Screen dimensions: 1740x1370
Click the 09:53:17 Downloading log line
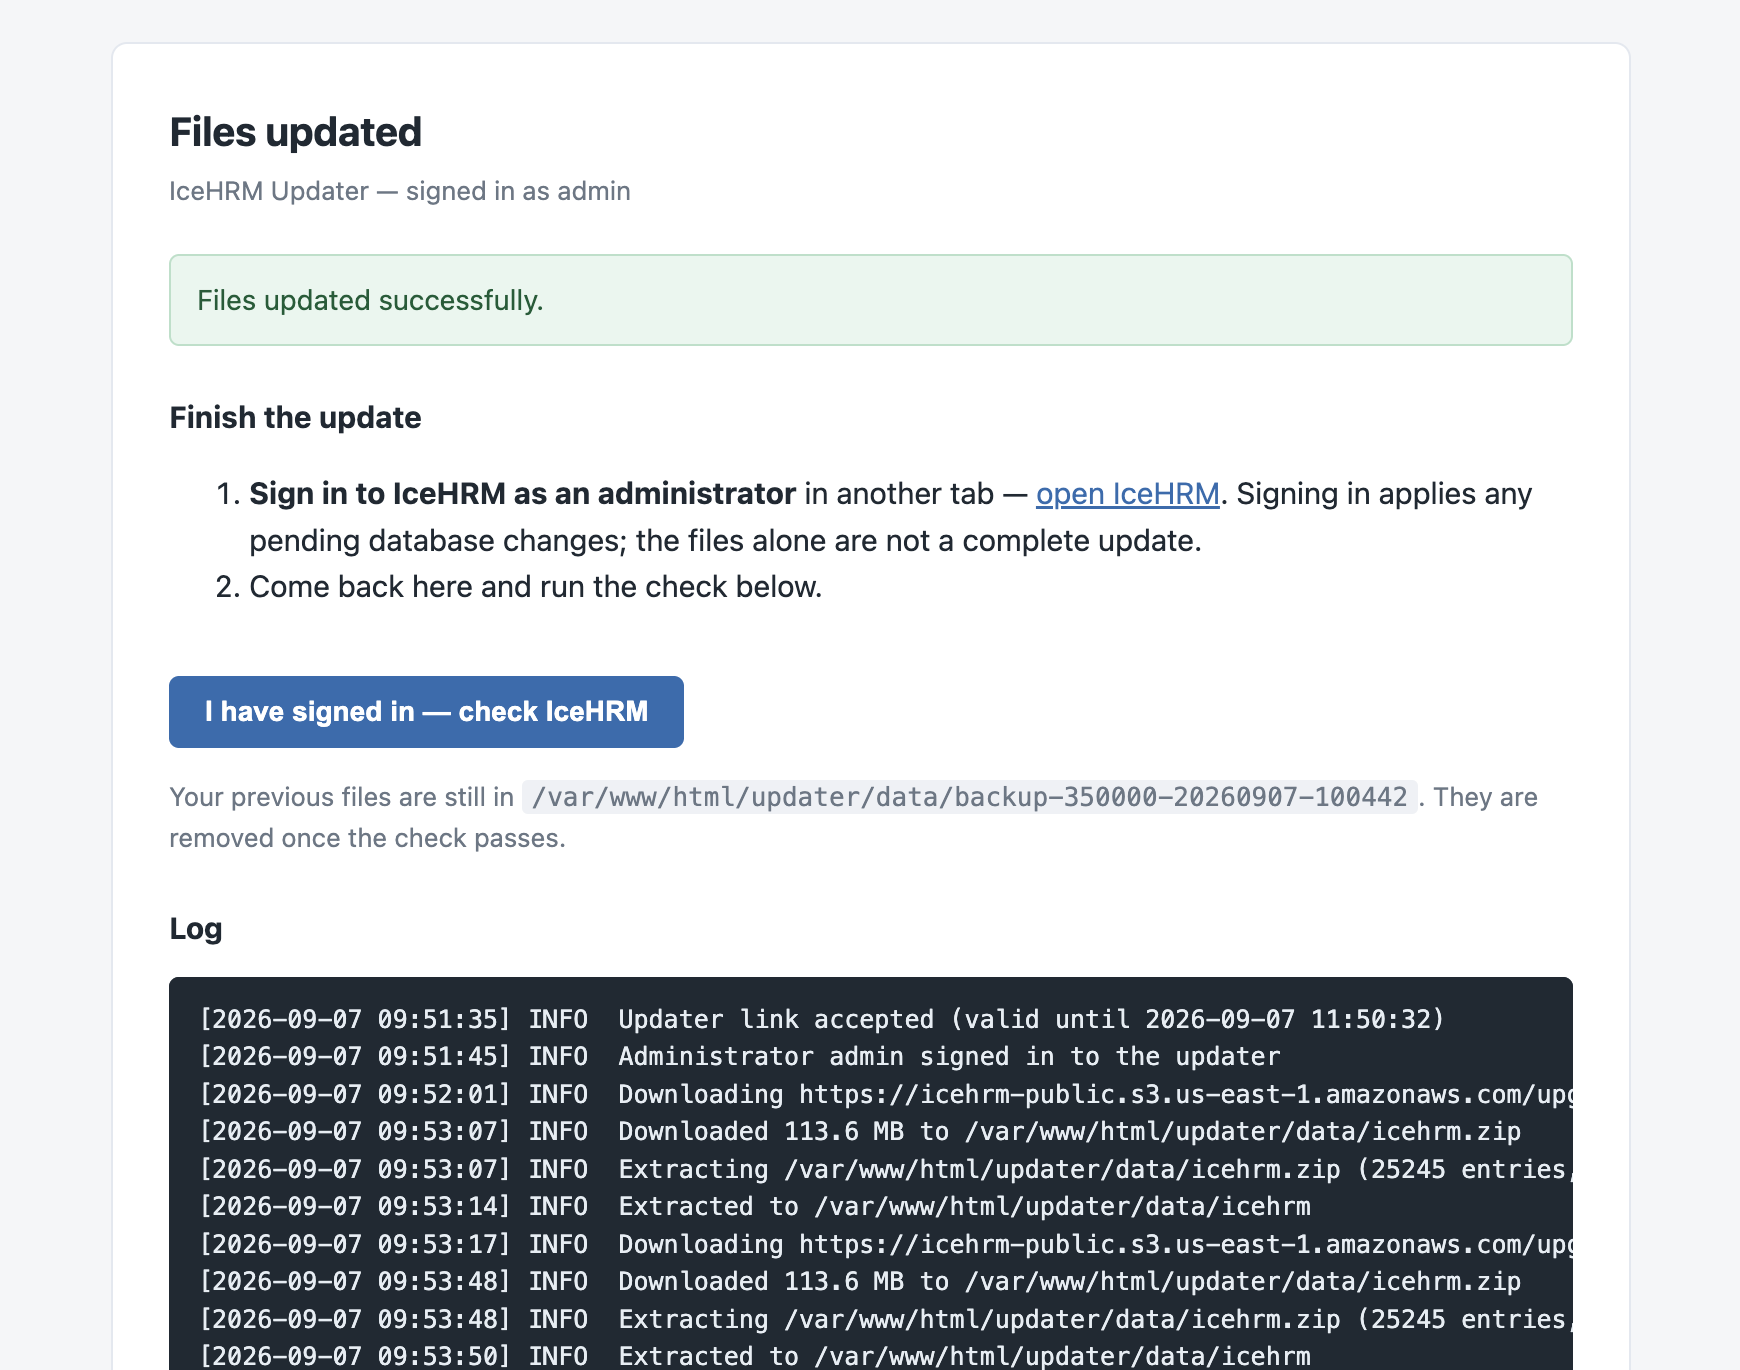[x=886, y=1244]
